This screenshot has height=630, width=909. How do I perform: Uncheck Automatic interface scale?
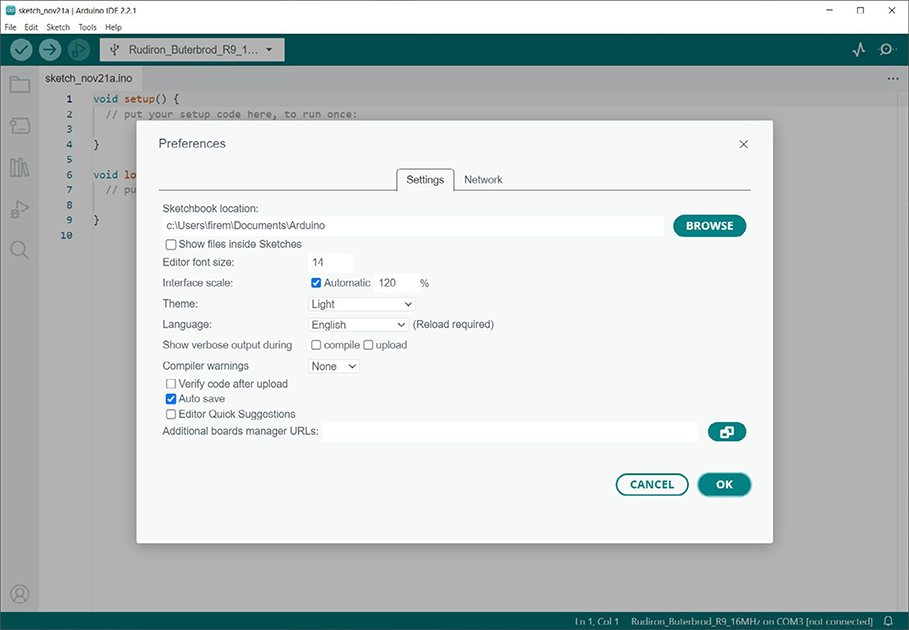pos(316,283)
